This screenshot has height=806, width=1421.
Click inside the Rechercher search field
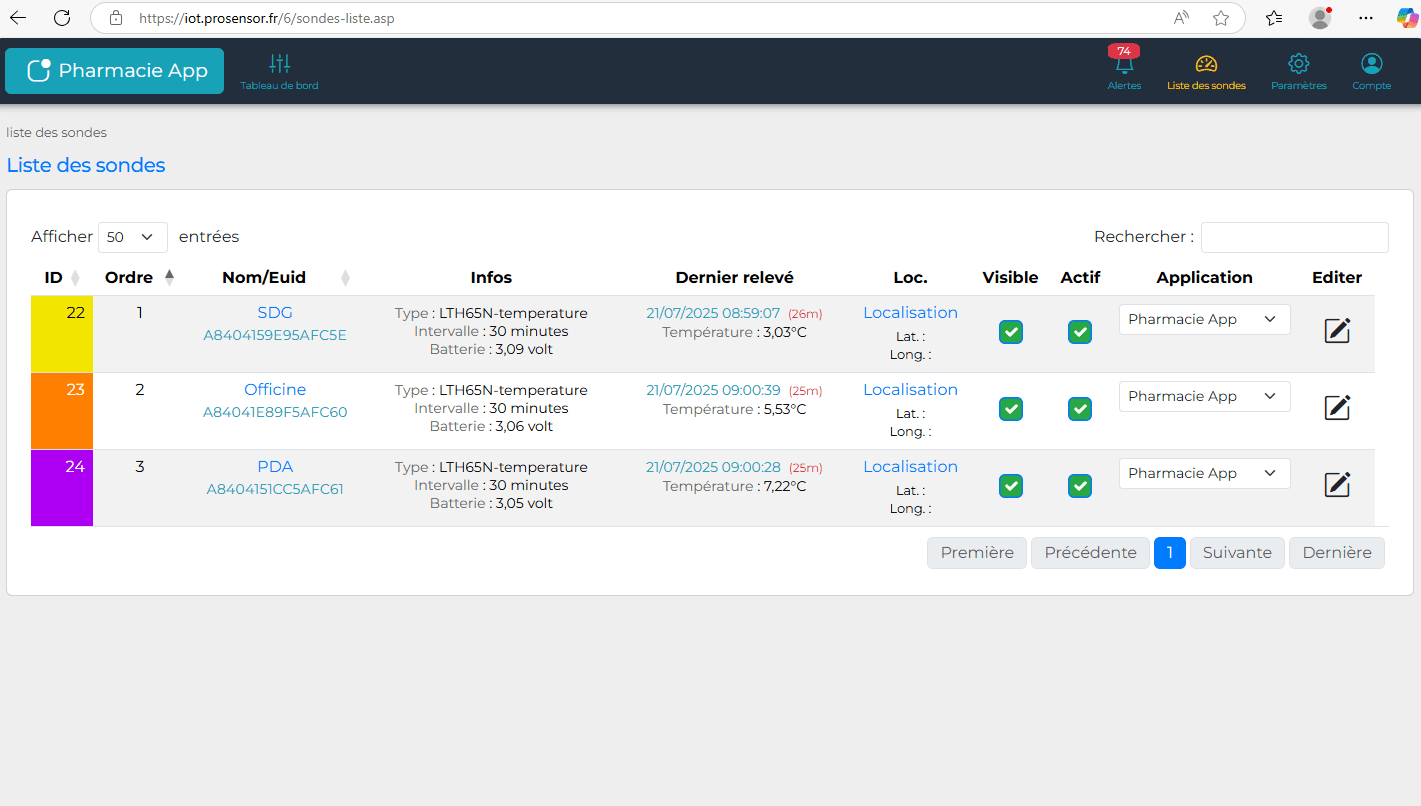click(x=1294, y=237)
